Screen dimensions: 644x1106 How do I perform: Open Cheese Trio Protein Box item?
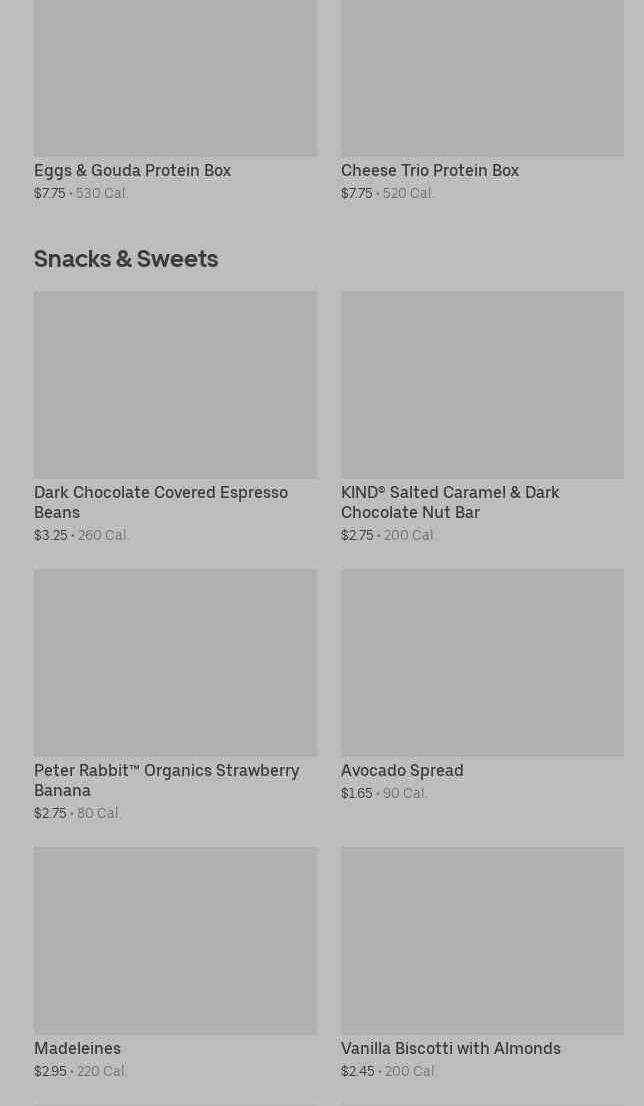(429, 171)
